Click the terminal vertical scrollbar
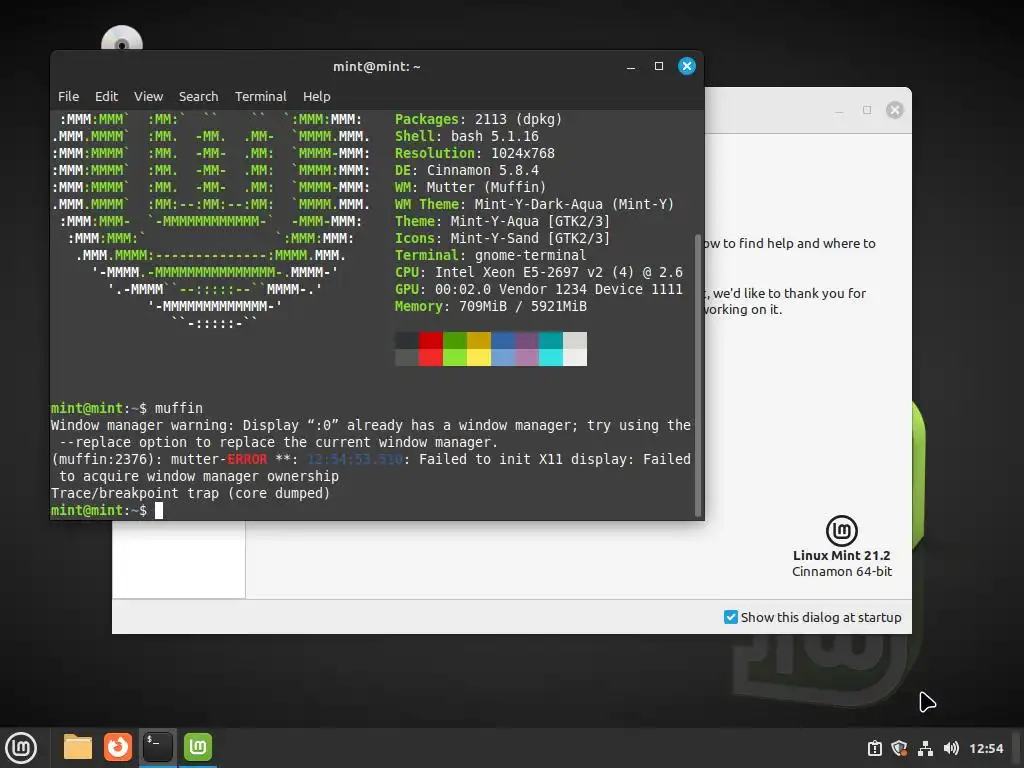 pos(698,376)
